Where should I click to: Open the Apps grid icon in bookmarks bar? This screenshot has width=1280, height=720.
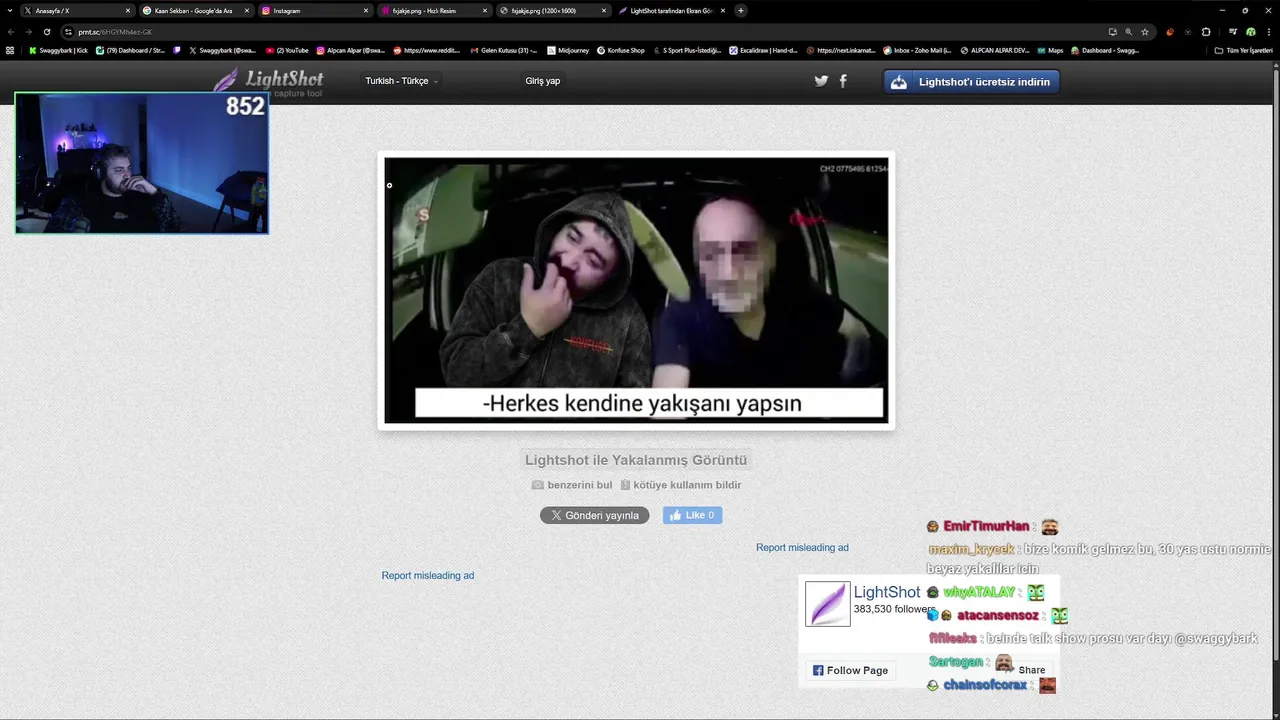[10, 50]
